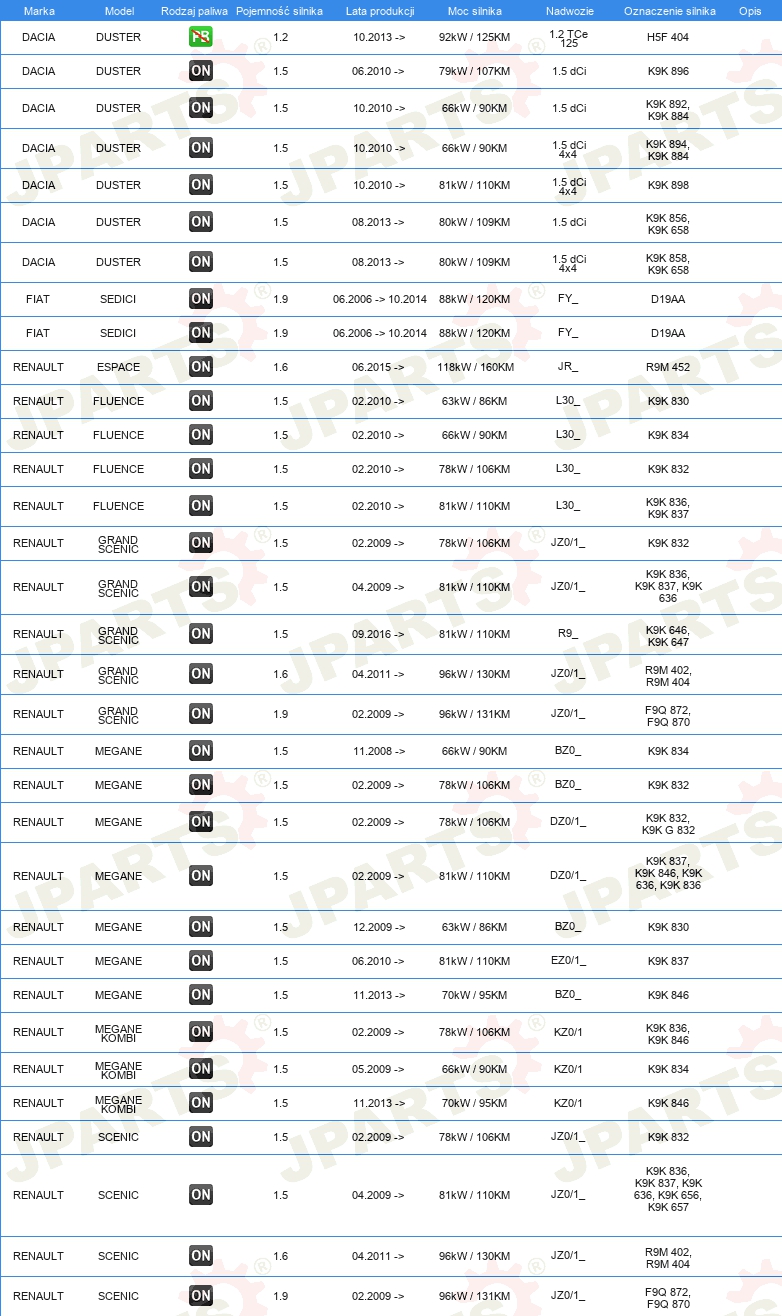Select the K9K 832, K9K G 832 engine cell
The image size is (782, 1316).
pyautogui.click(x=668, y=824)
